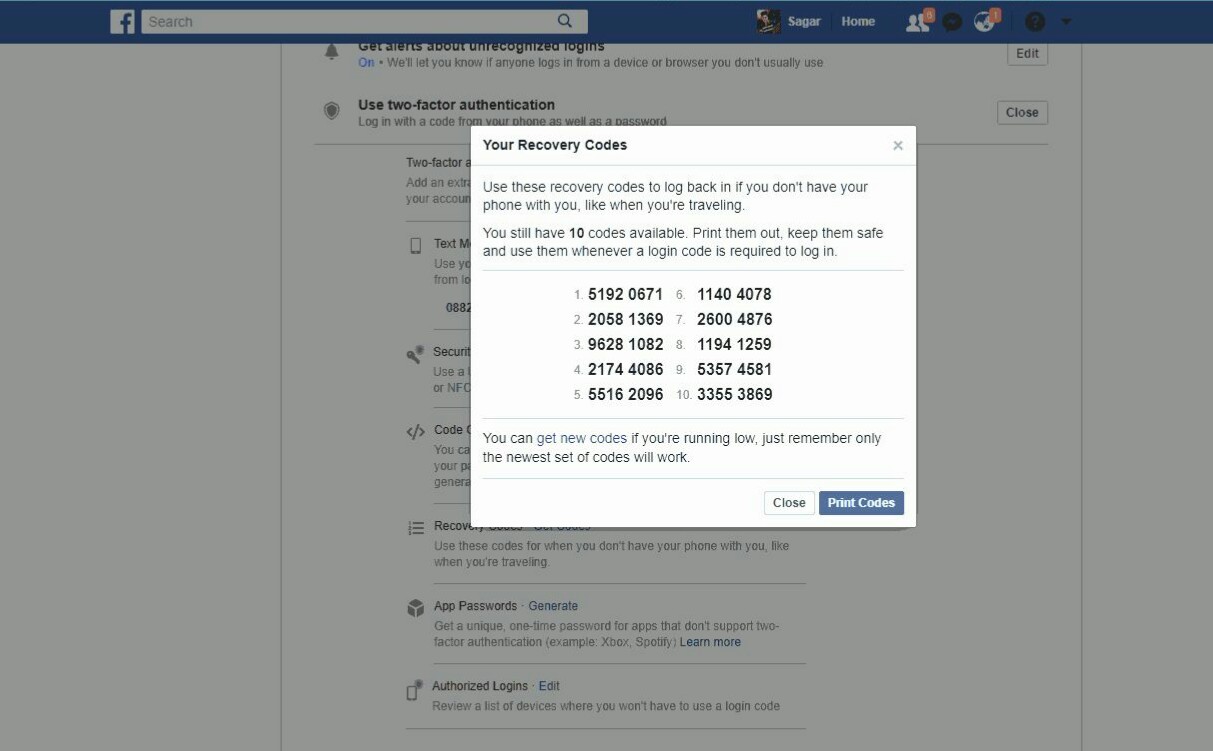The height and width of the screenshot is (751, 1213).
Task: Click the On status for login alerts
Action: point(366,62)
